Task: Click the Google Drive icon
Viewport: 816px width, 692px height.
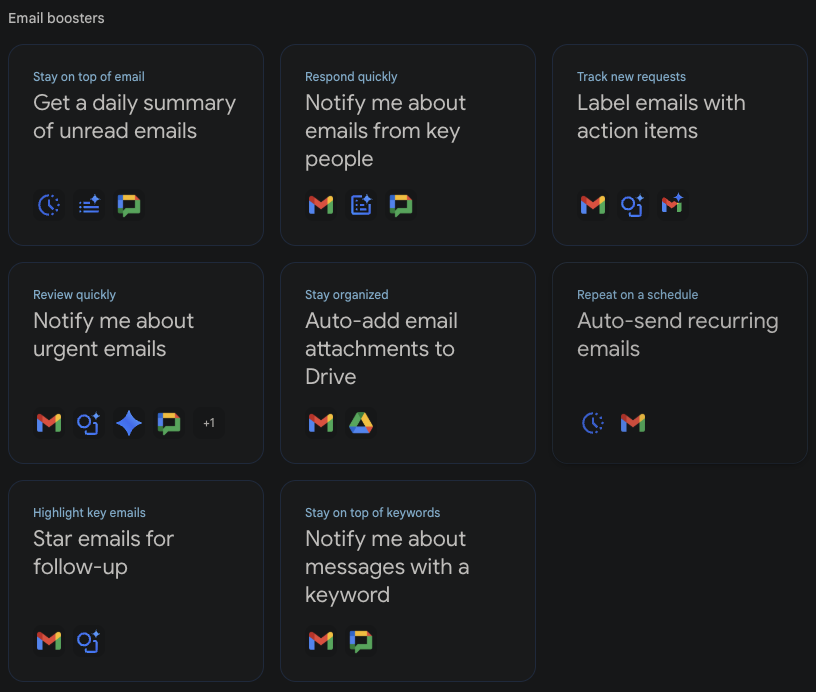Action: tap(361, 423)
